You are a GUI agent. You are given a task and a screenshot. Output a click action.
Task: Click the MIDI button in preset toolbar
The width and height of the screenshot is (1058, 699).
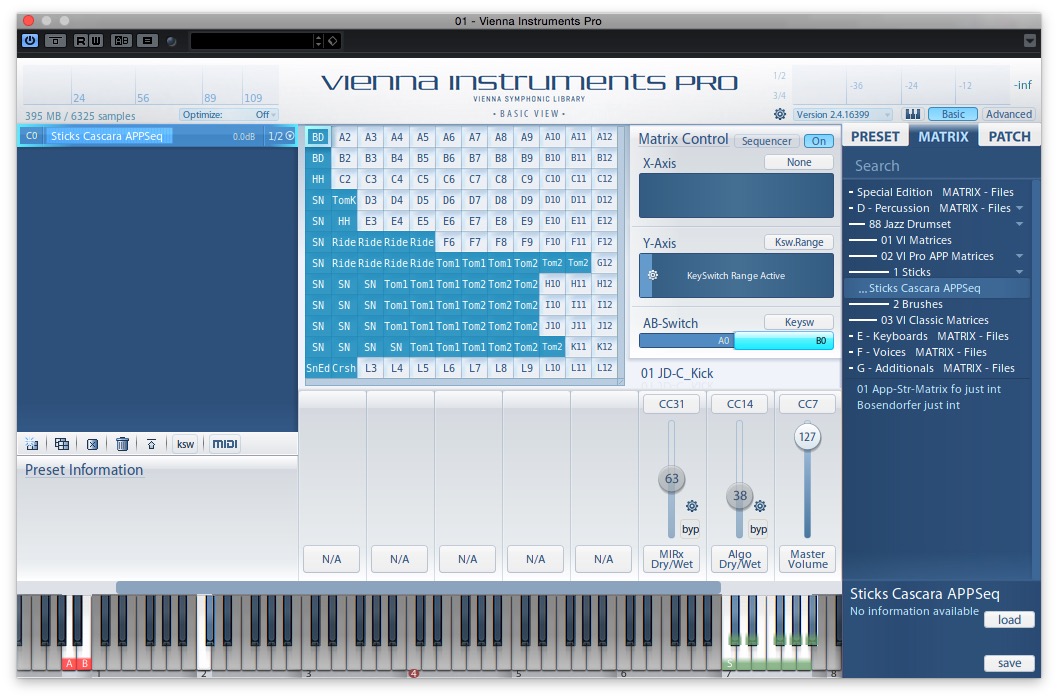225,444
